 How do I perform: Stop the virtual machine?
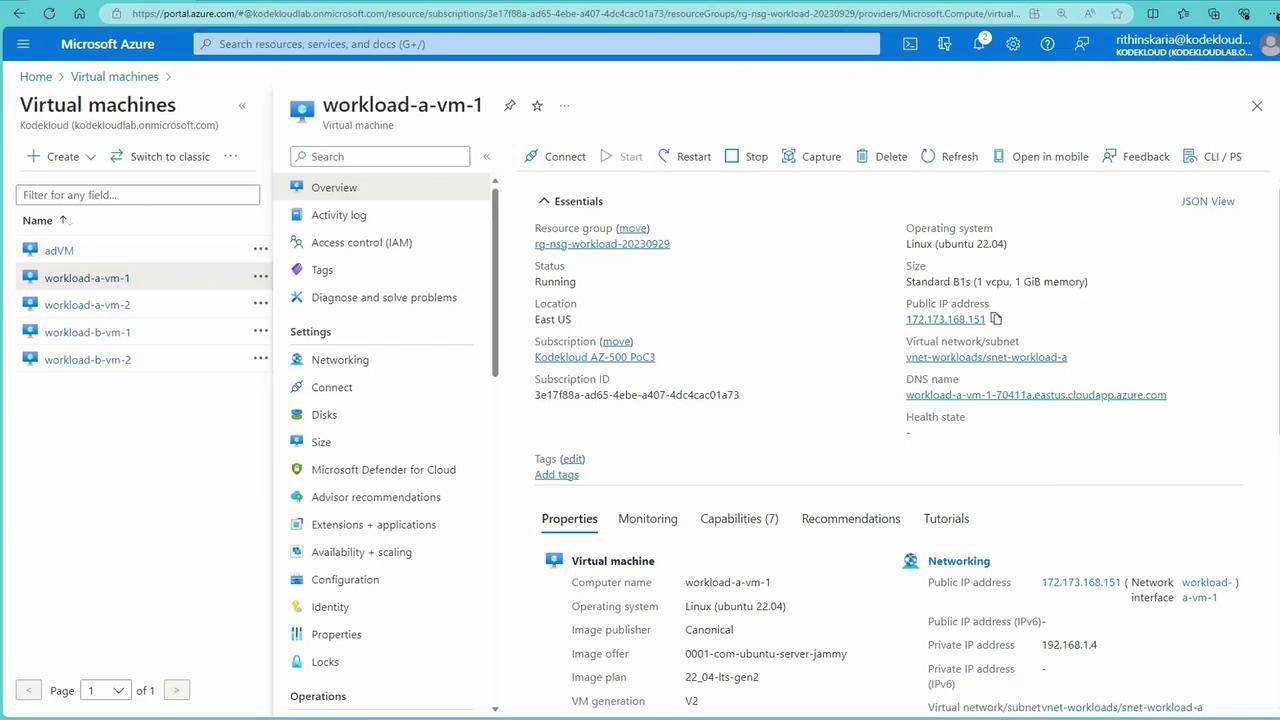[746, 156]
